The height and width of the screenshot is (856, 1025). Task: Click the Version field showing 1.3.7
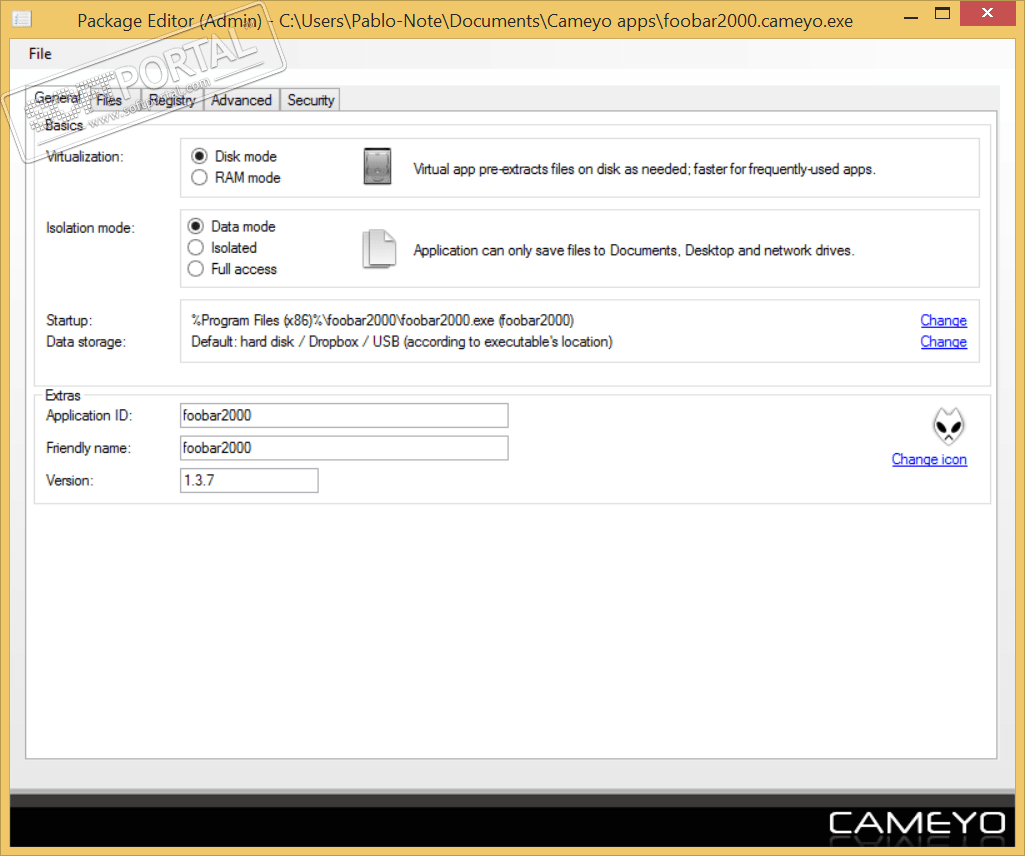point(249,481)
